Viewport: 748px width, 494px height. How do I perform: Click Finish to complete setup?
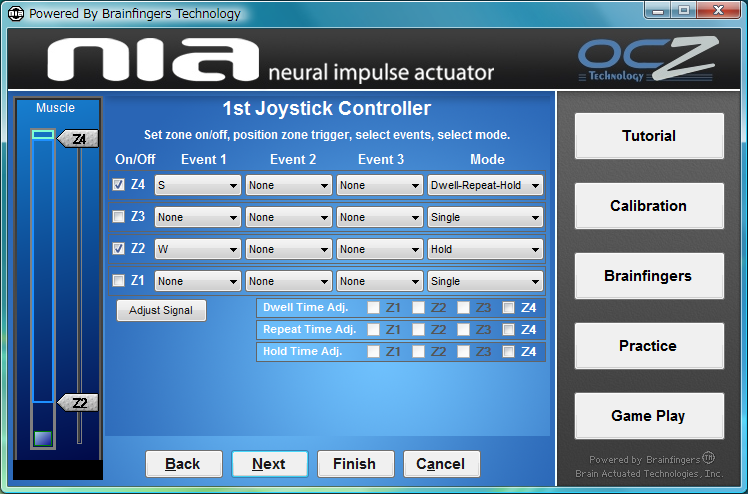coord(355,463)
